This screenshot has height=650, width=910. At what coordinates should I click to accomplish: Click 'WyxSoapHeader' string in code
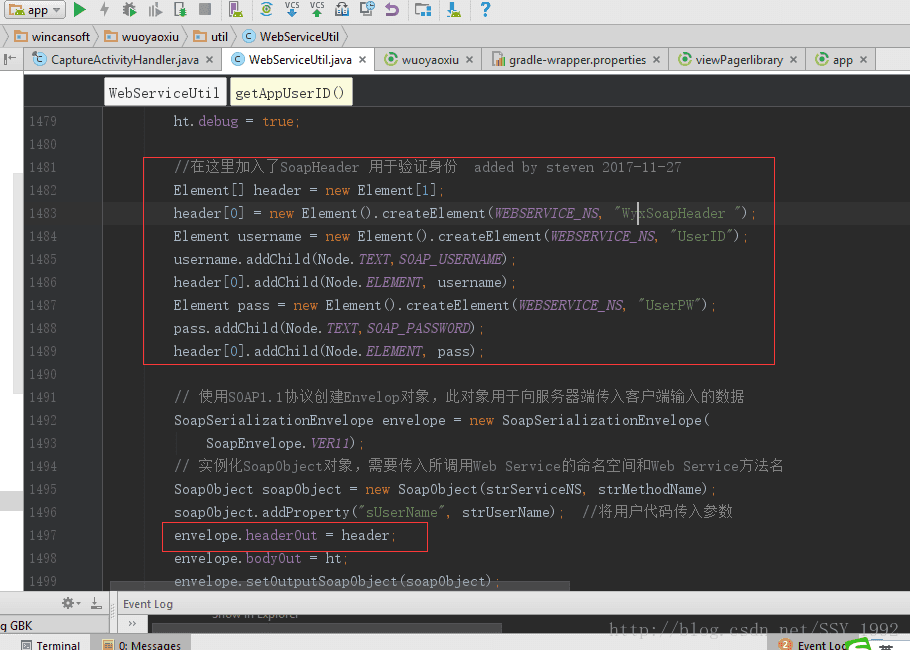pos(680,214)
